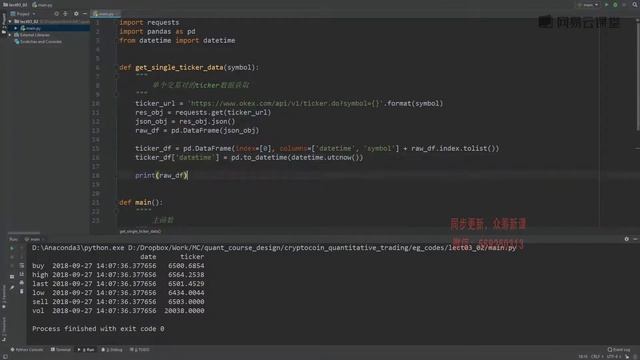Open the Debug tool window tab
This screenshot has width=640, height=360.
coord(112,350)
